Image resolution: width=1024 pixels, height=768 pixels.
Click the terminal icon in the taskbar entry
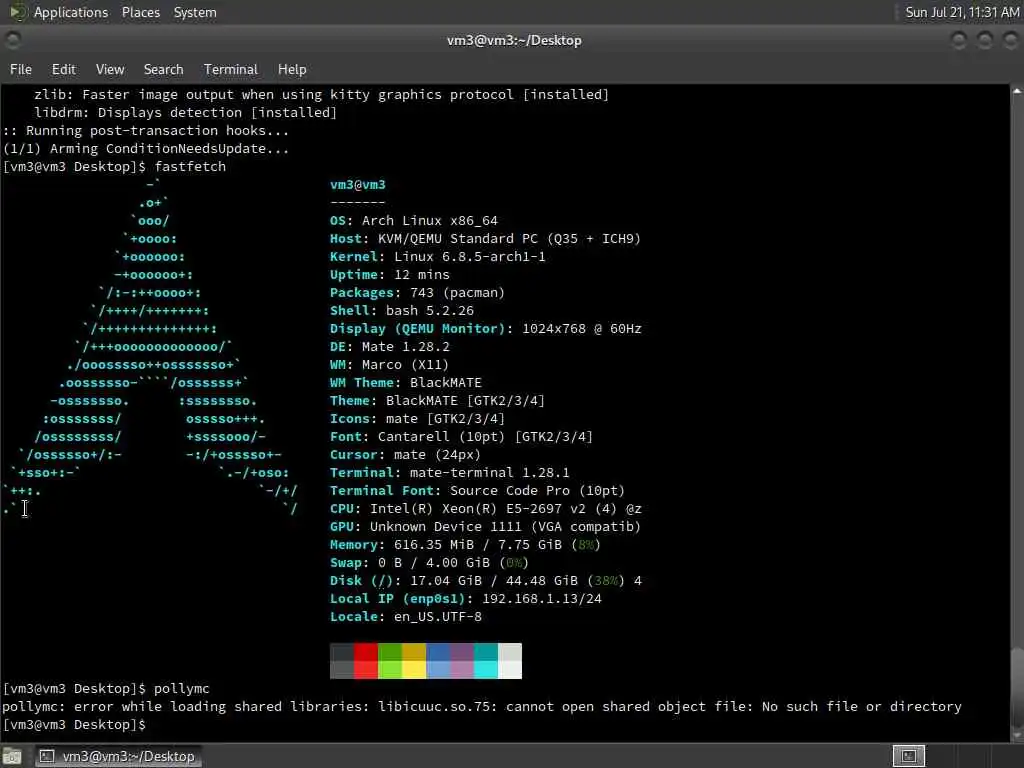(46, 756)
